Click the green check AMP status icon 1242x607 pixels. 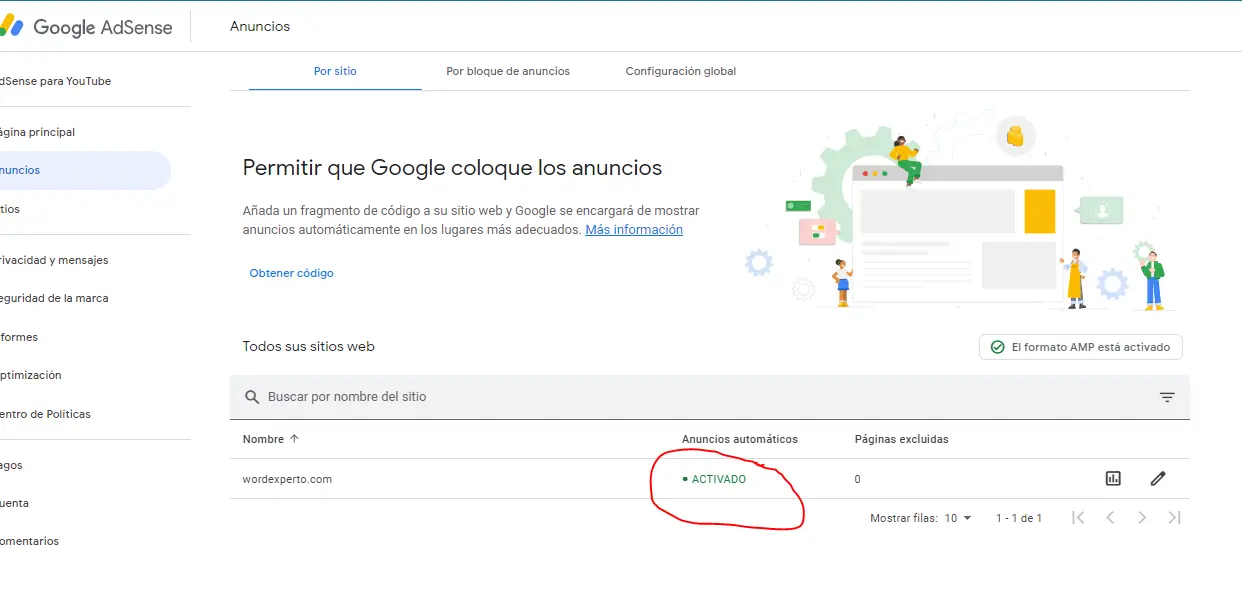pos(997,347)
